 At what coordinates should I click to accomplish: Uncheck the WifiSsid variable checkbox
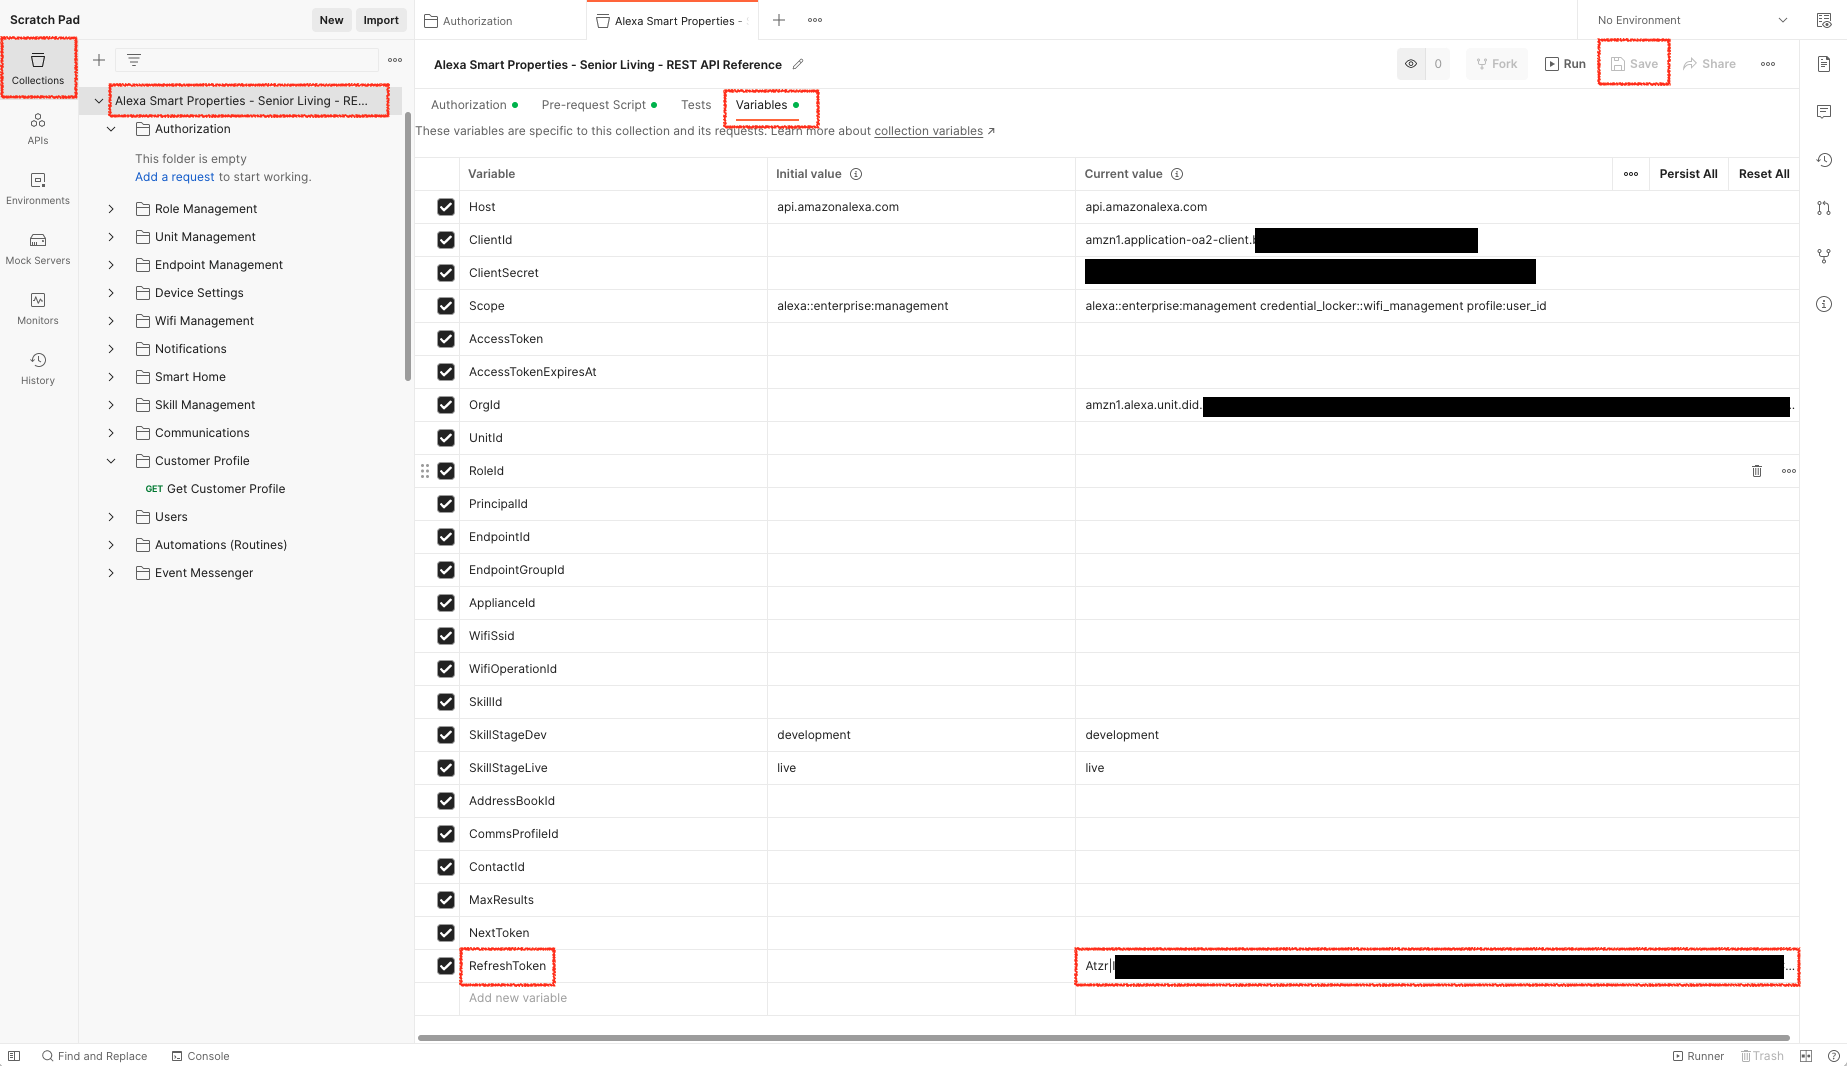tap(446, 636)
